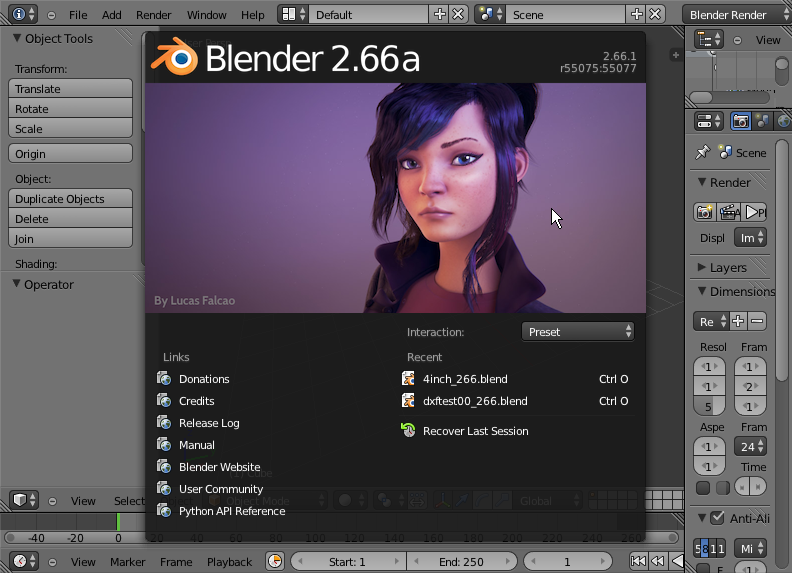792x573 pixels.
Task: Jump to the first frame
Action: click(638, 561)
